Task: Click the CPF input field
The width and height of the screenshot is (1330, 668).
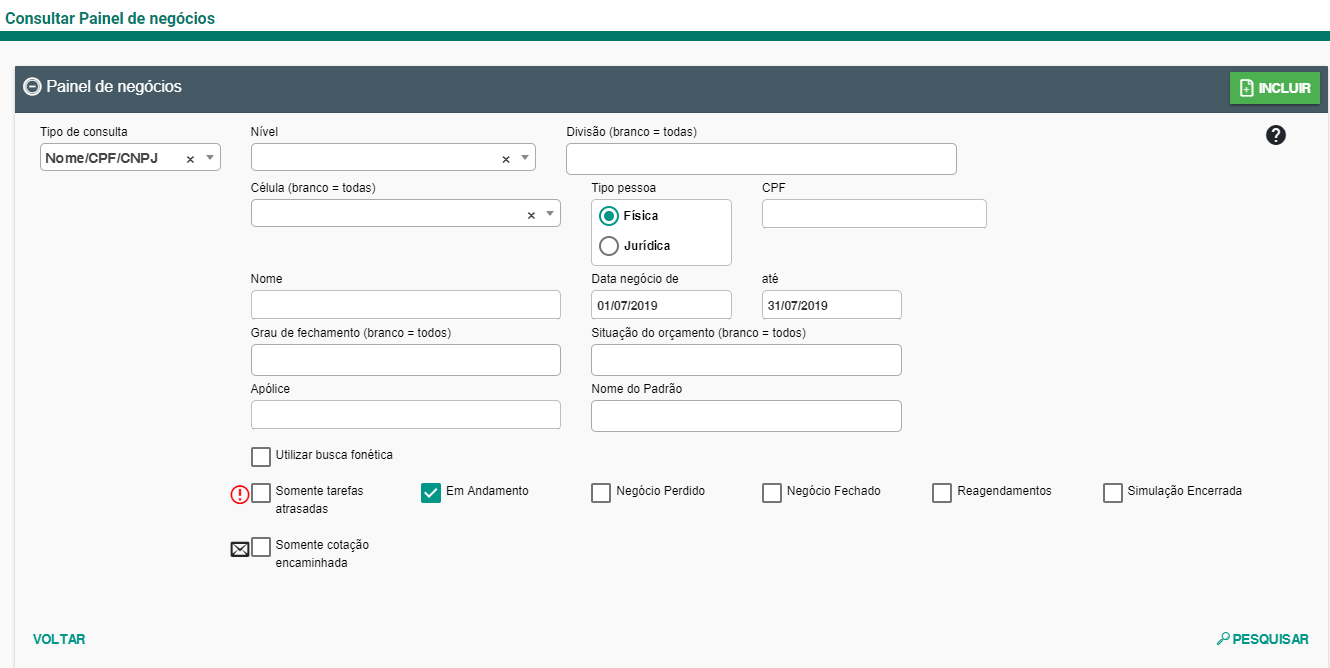Action: [x=874, y=214]
